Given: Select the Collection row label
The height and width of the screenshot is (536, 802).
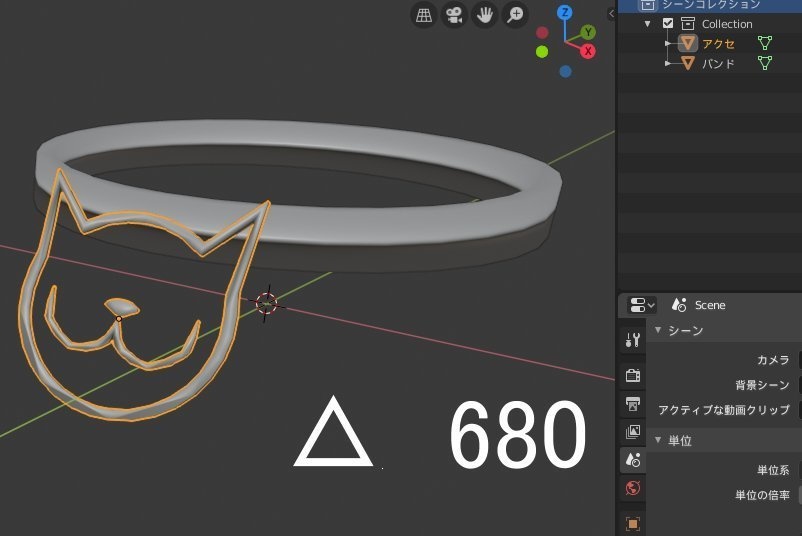Looking at the screenshot, I should [x=727, y=24].
